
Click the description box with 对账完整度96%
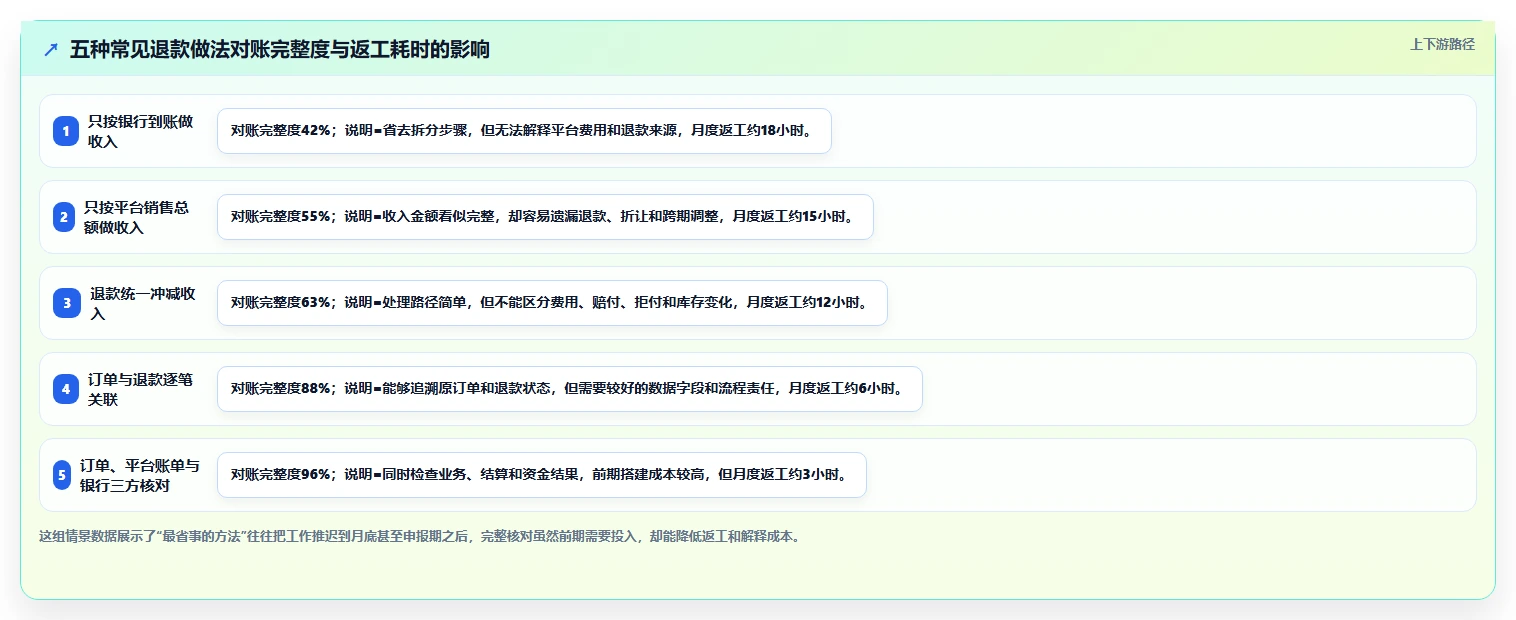coord(541,475)
